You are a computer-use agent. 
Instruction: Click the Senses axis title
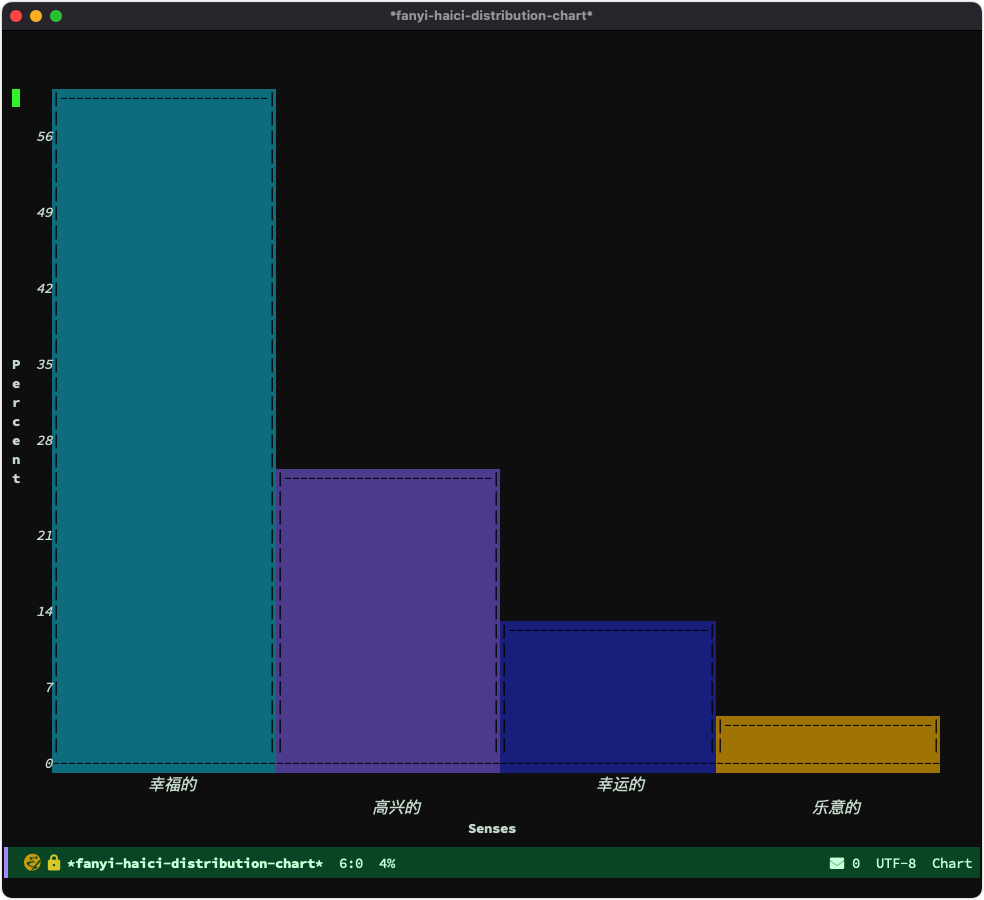pyautogui.click(x=492, y=828)
